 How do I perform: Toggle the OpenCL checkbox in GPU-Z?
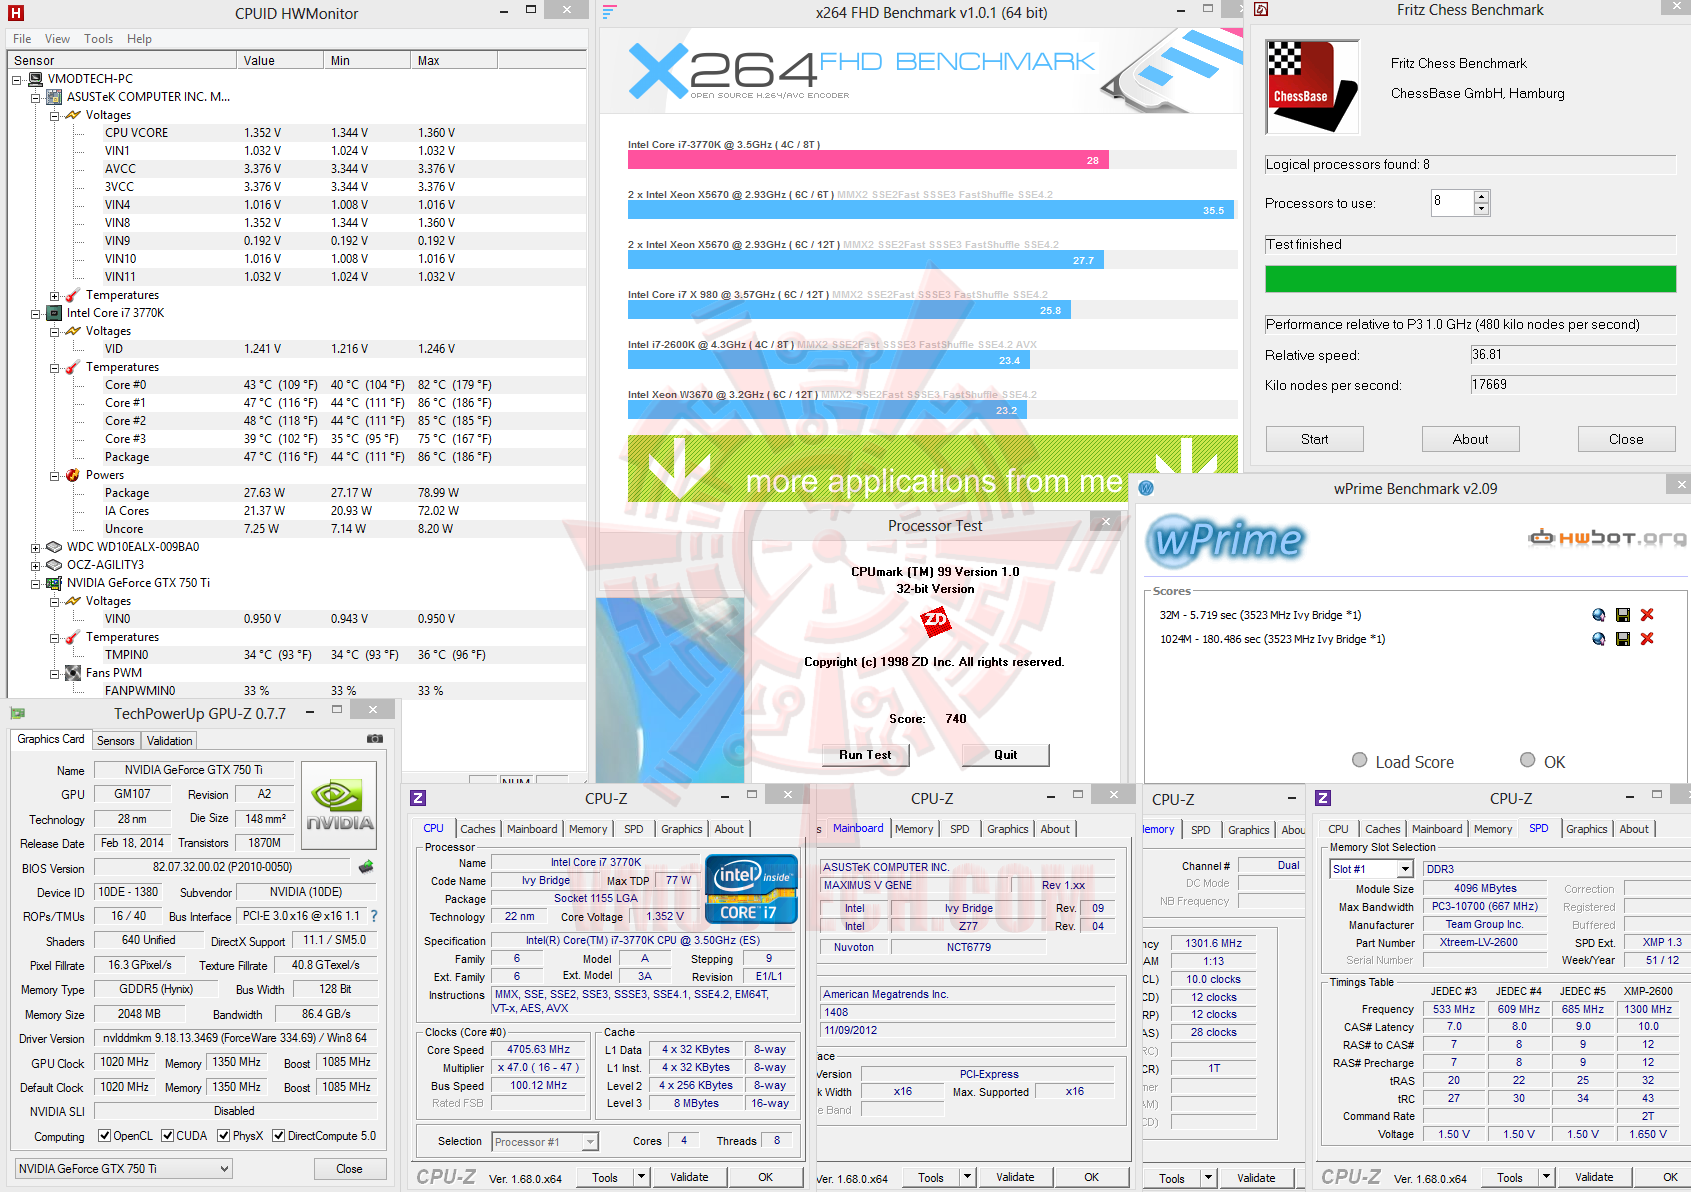[104, 1136]
